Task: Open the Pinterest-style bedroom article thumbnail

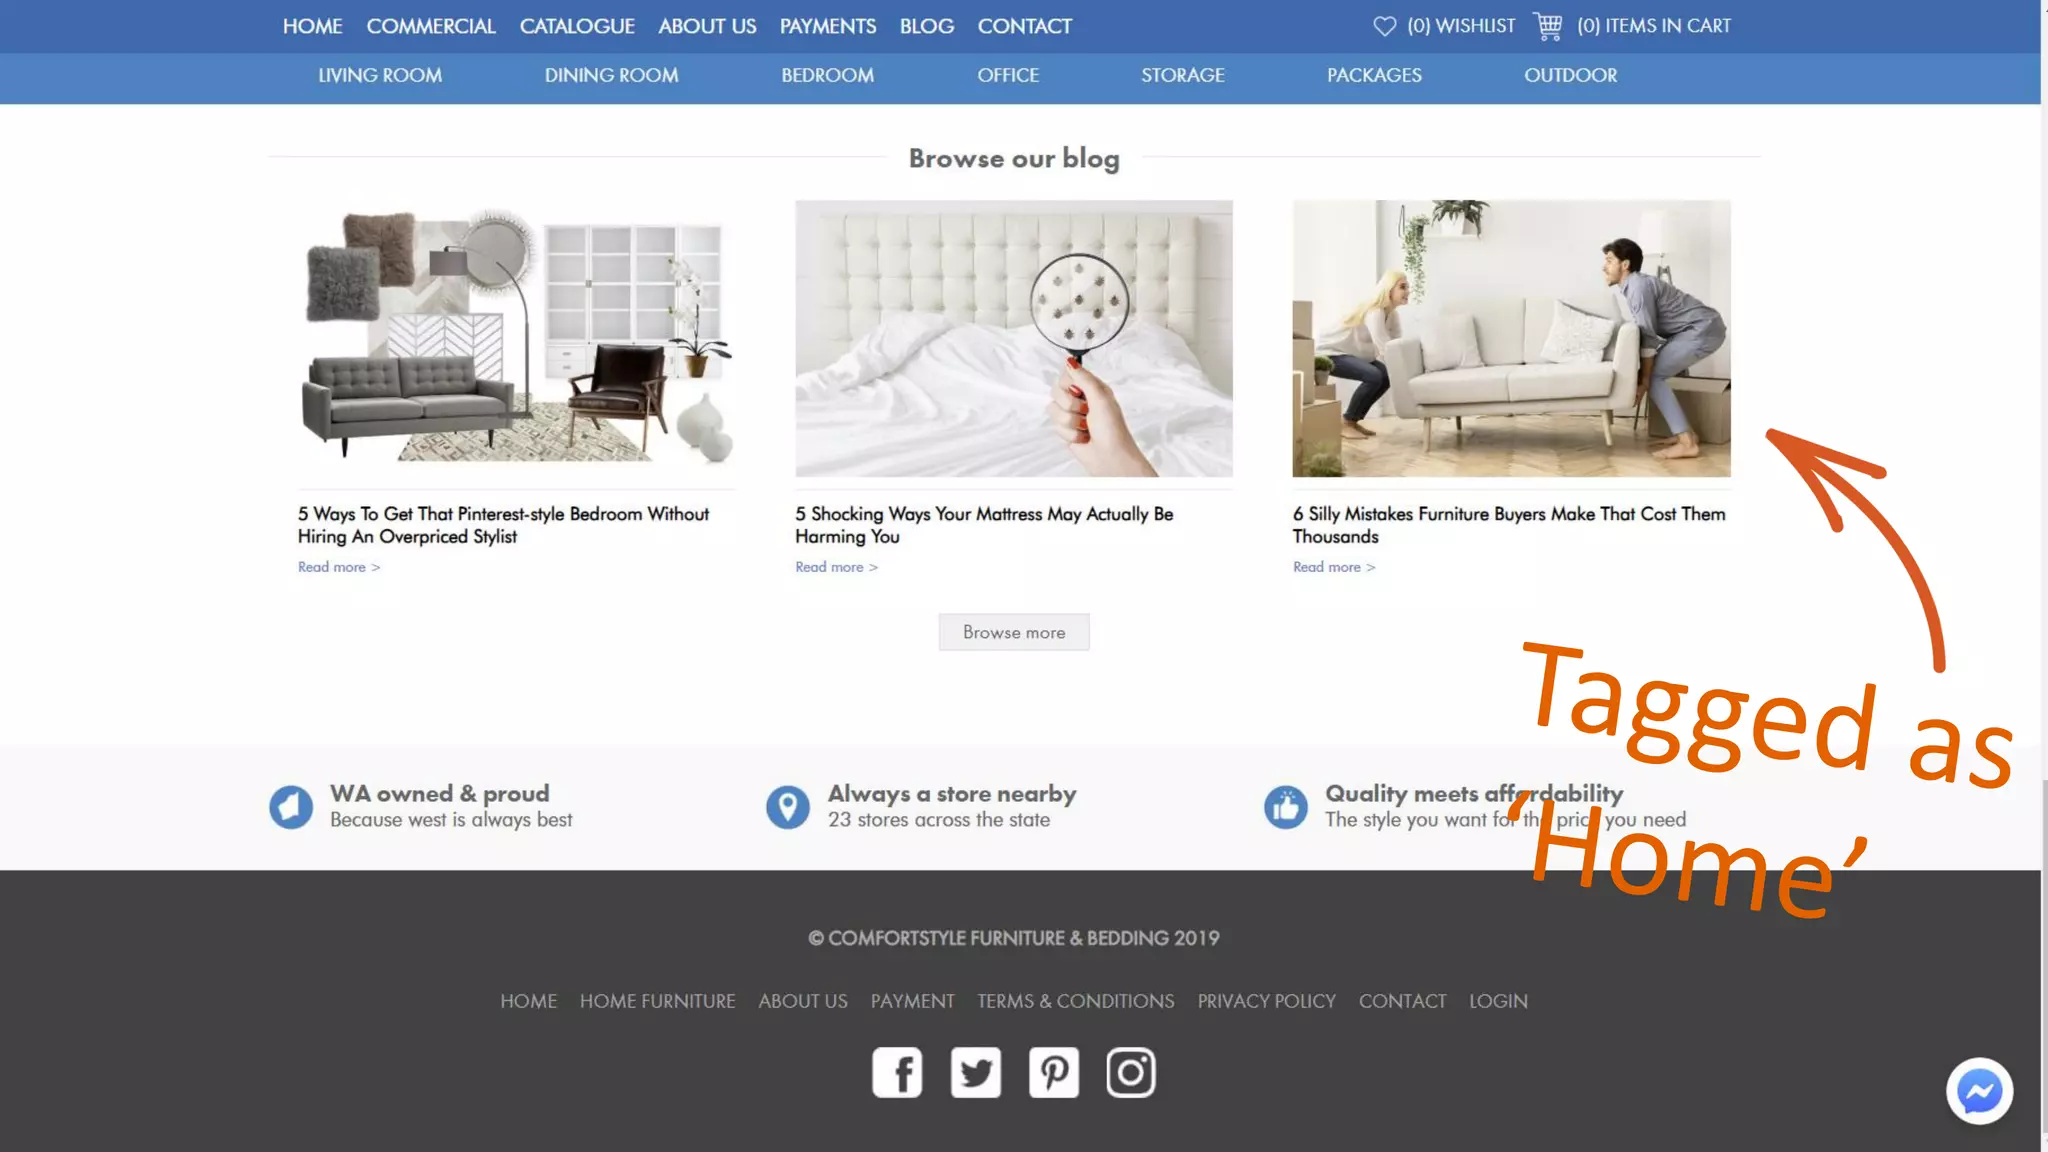Action: pyautogui.click(x=516, y=338)
